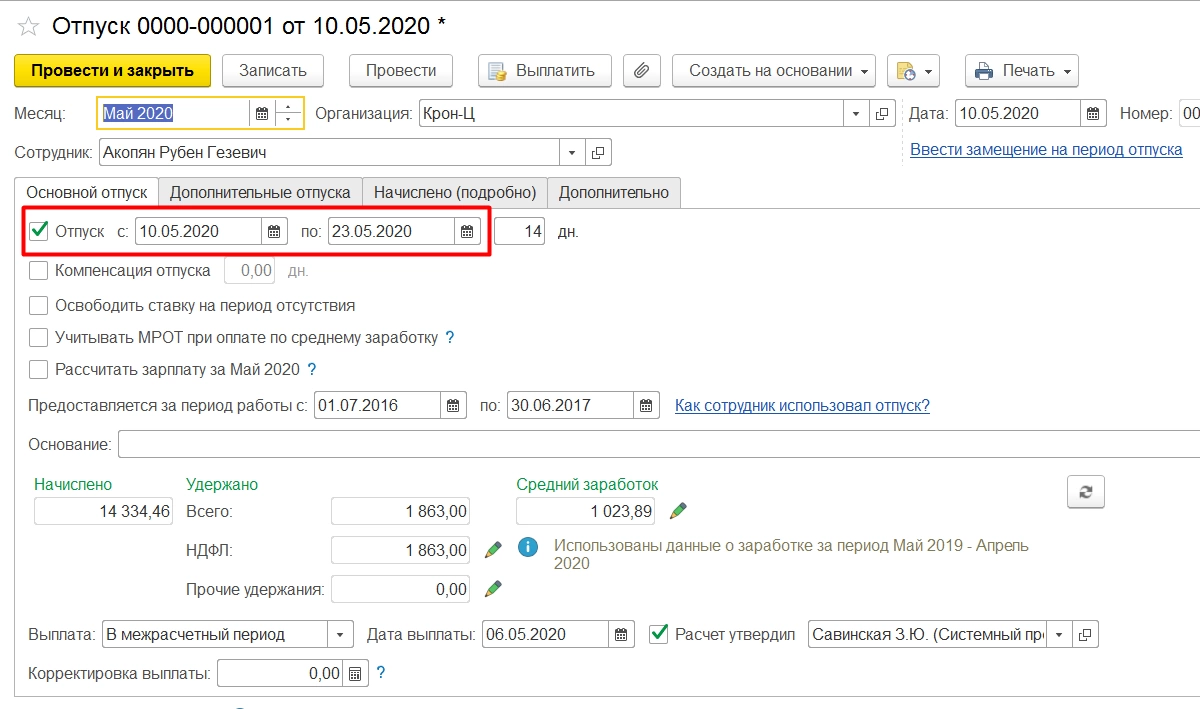Click the paperclip attachments icon
The width and height of the screenshot is (1200, 709).
tap(642, 71)
